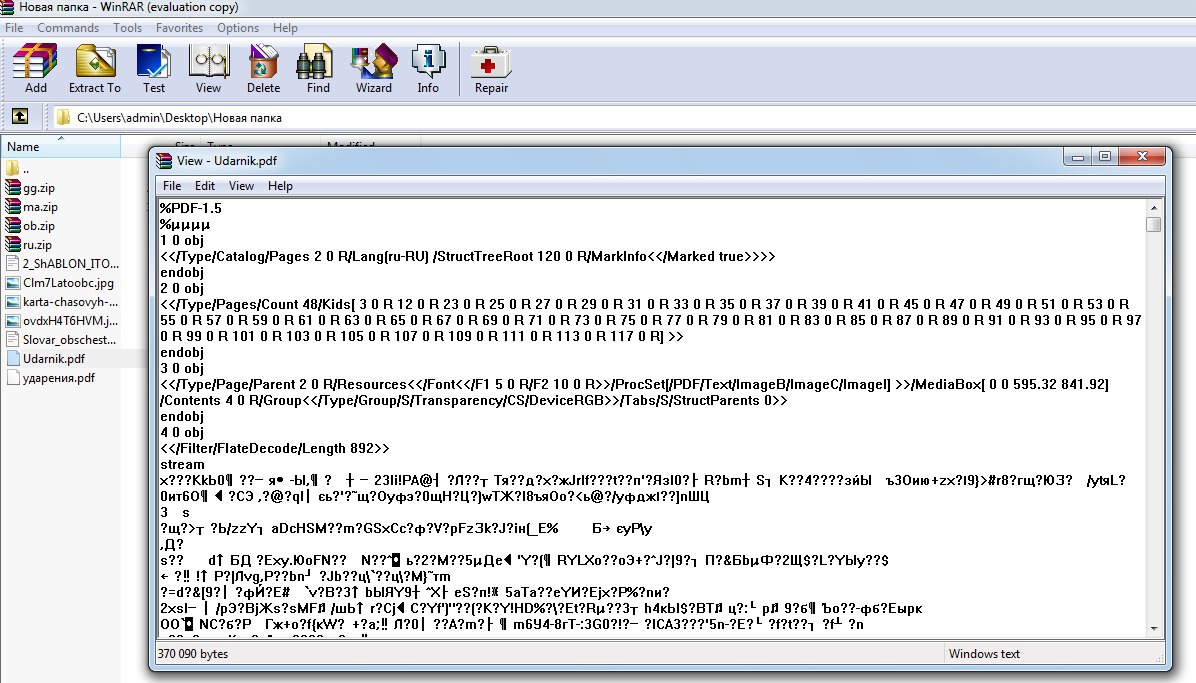Viewport: 1196px width, 683px height.
Task: Click 'Windows text' status bar entry
Action: pyautogui.click(x=984, y=654)
